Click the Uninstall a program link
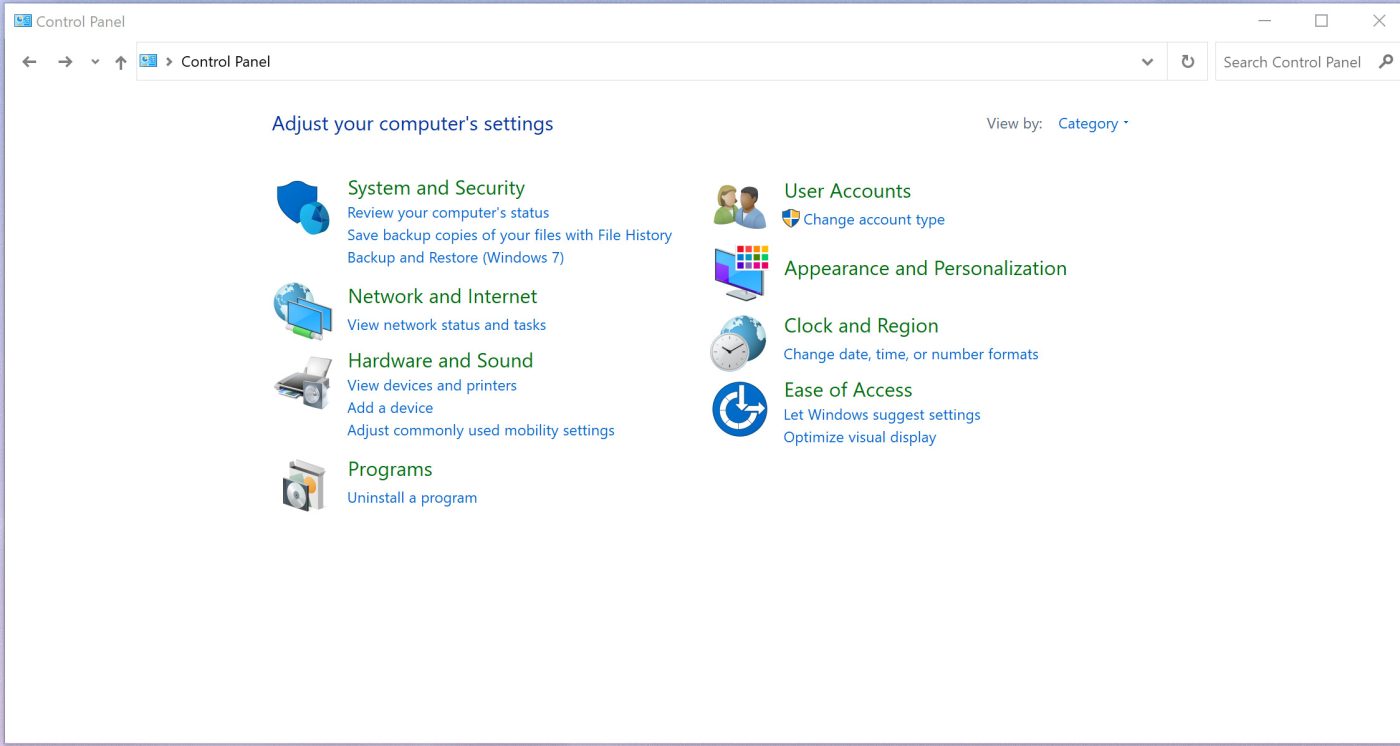Screen dimensions: 1400x746 pyautogui.click(x=412, y=498)
